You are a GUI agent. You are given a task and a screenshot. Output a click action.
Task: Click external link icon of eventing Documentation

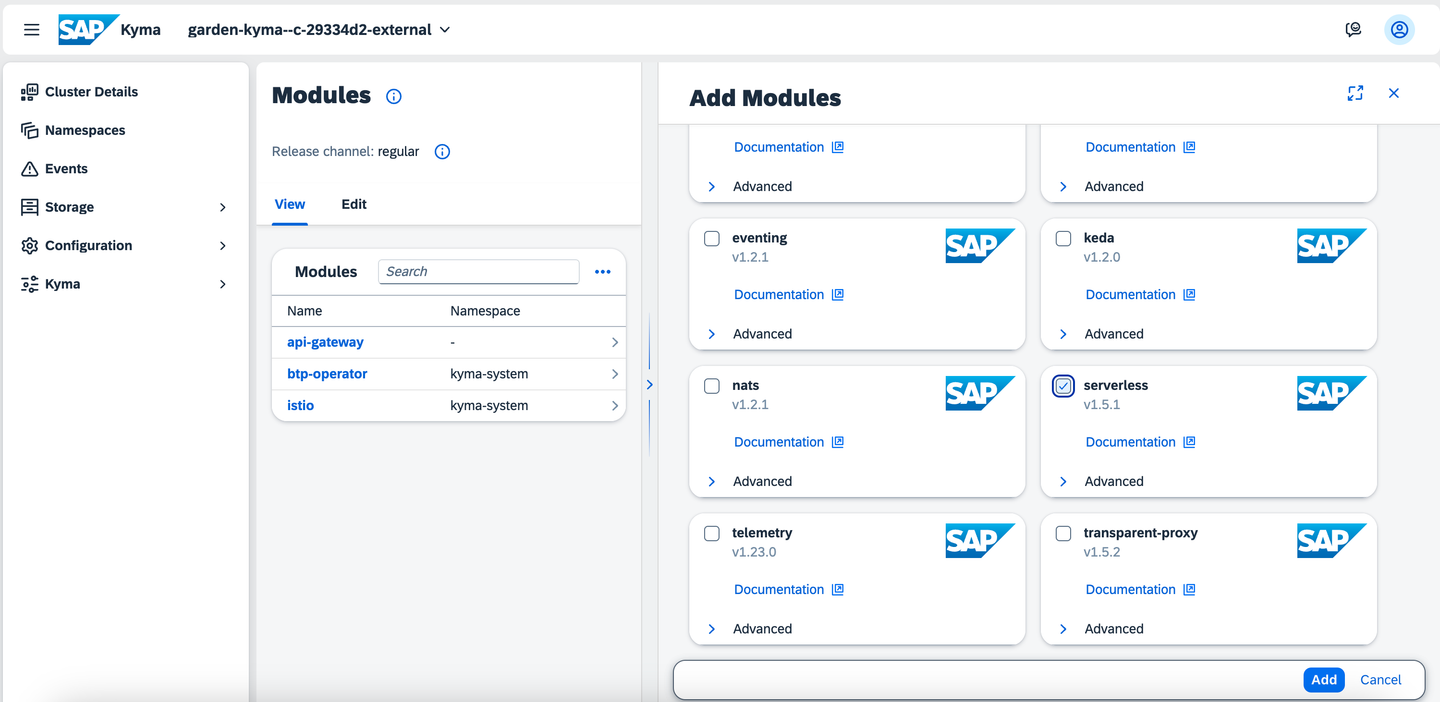tap(838, 295)
